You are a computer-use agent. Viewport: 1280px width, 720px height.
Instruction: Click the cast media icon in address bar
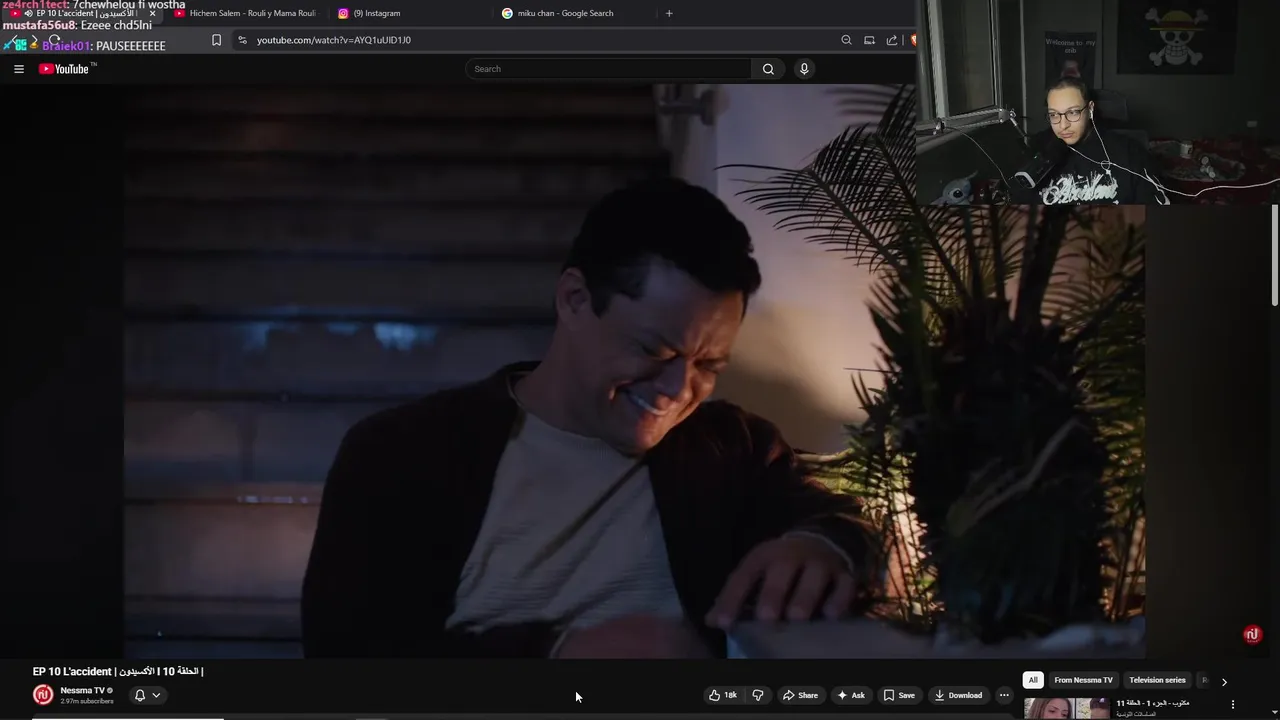point(869,40)
